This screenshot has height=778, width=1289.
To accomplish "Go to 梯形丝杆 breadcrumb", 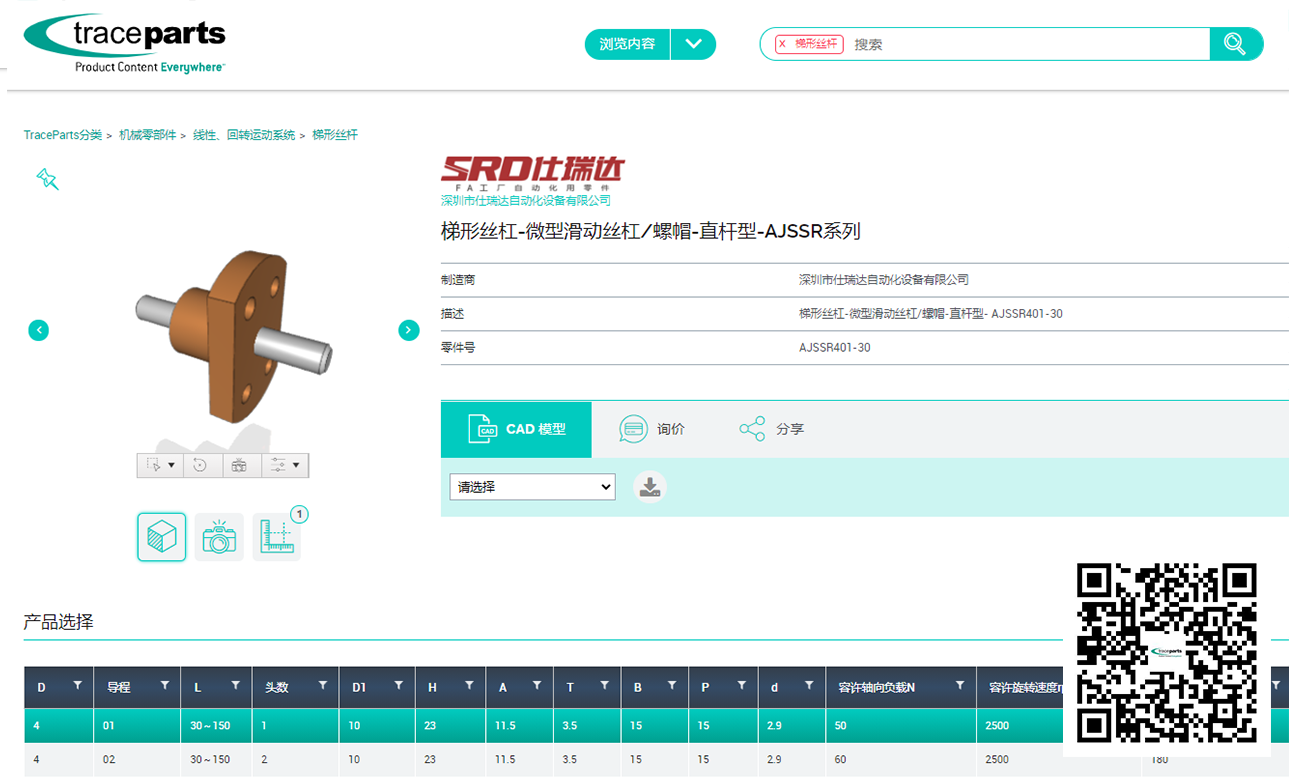I will [335, 135].
